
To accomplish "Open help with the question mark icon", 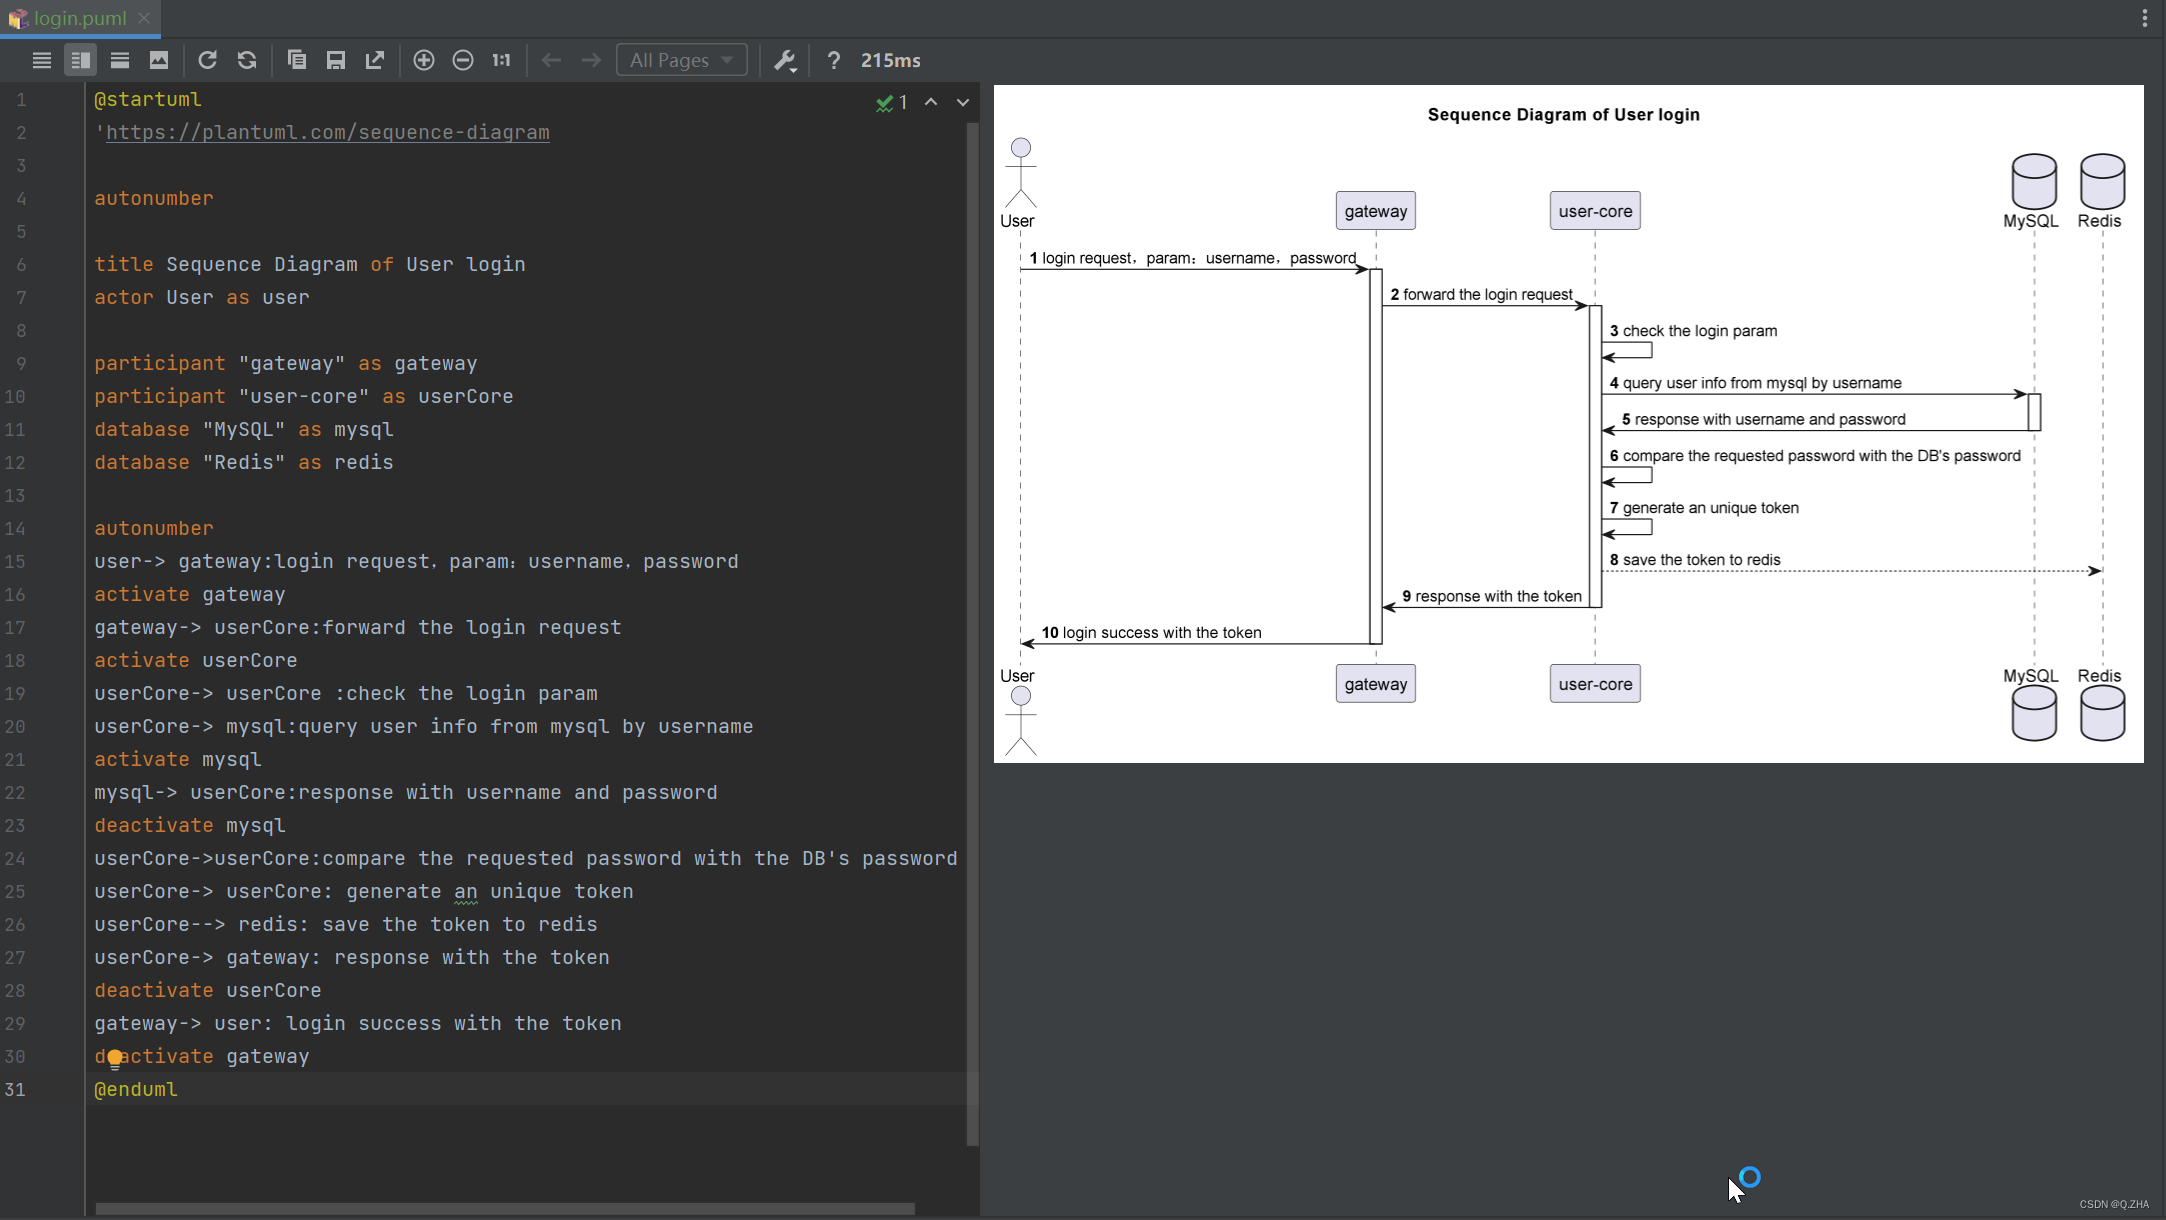I will click(834, 60).
